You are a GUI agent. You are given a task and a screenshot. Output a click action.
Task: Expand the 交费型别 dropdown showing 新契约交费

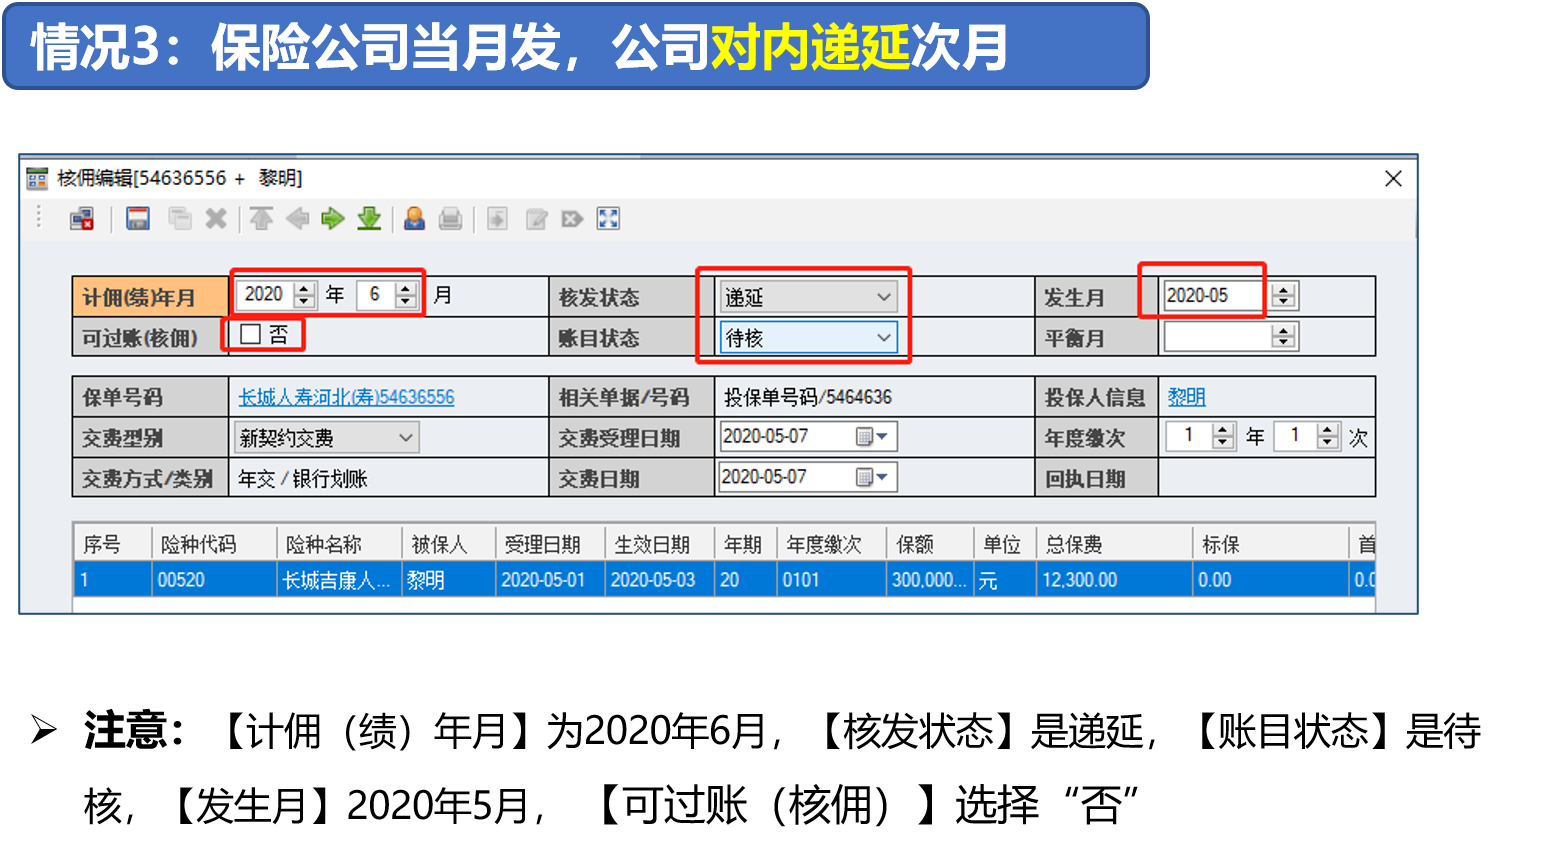point(405,437)
